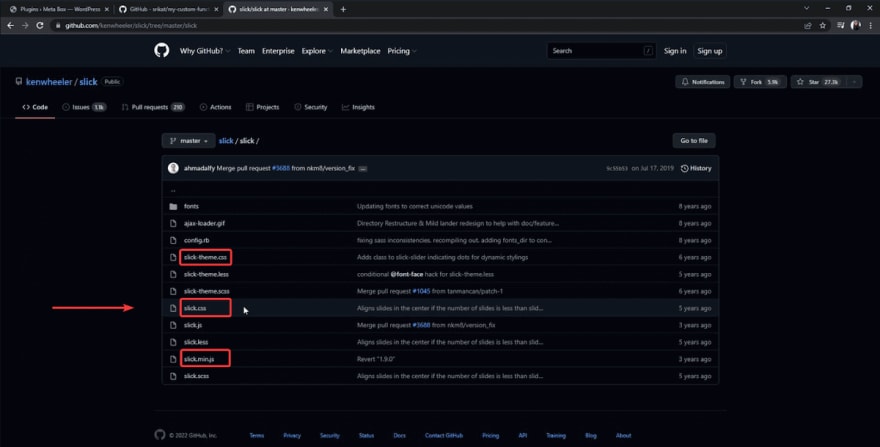
Task: Click Team in the header navigation
Action: (x=246, y=51)
